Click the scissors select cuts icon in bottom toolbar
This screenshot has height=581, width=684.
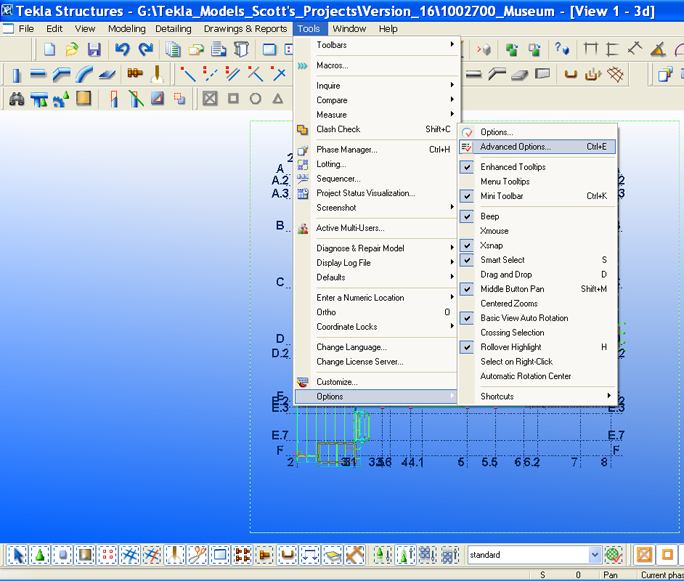[198, 555]
